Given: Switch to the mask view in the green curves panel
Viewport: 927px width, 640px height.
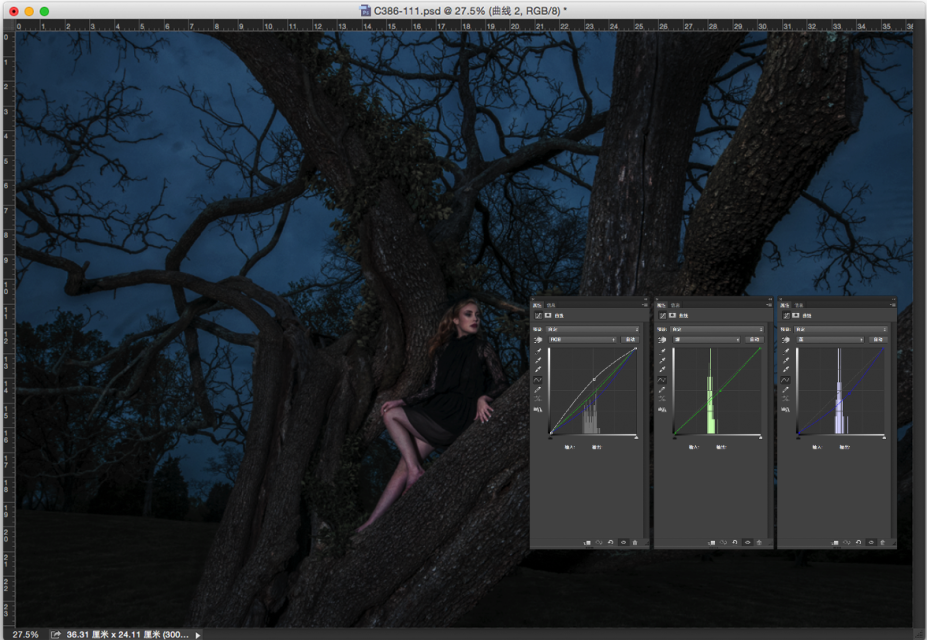Looking at the screenshot, I should coord(672,316).
